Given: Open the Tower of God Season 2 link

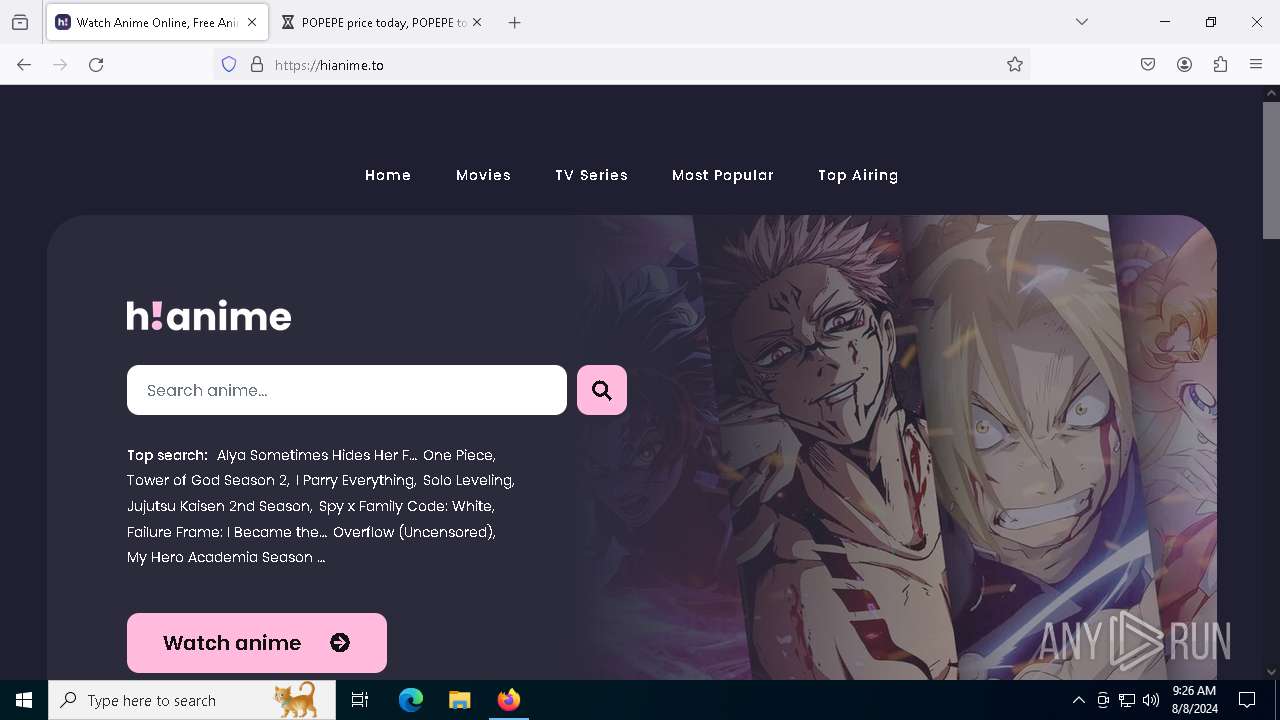Looking at the screenshot, I should 208,480.
